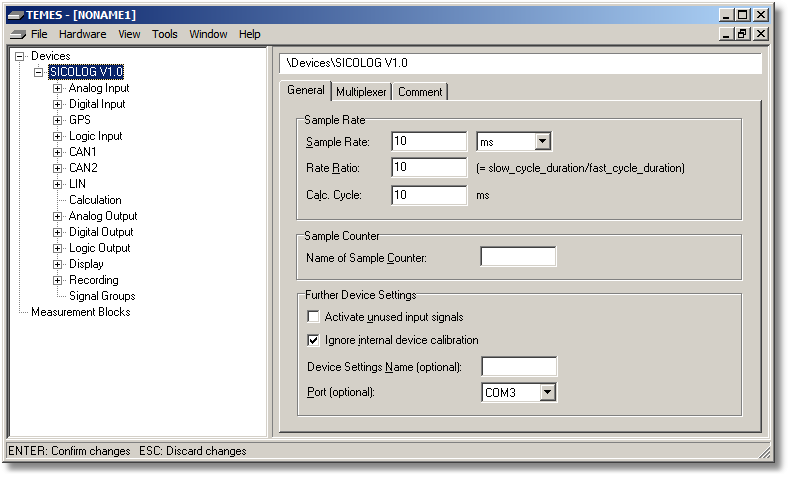Click the document icon beside File menu
Screen dimensions: 789x477
[x=18, y=34]
